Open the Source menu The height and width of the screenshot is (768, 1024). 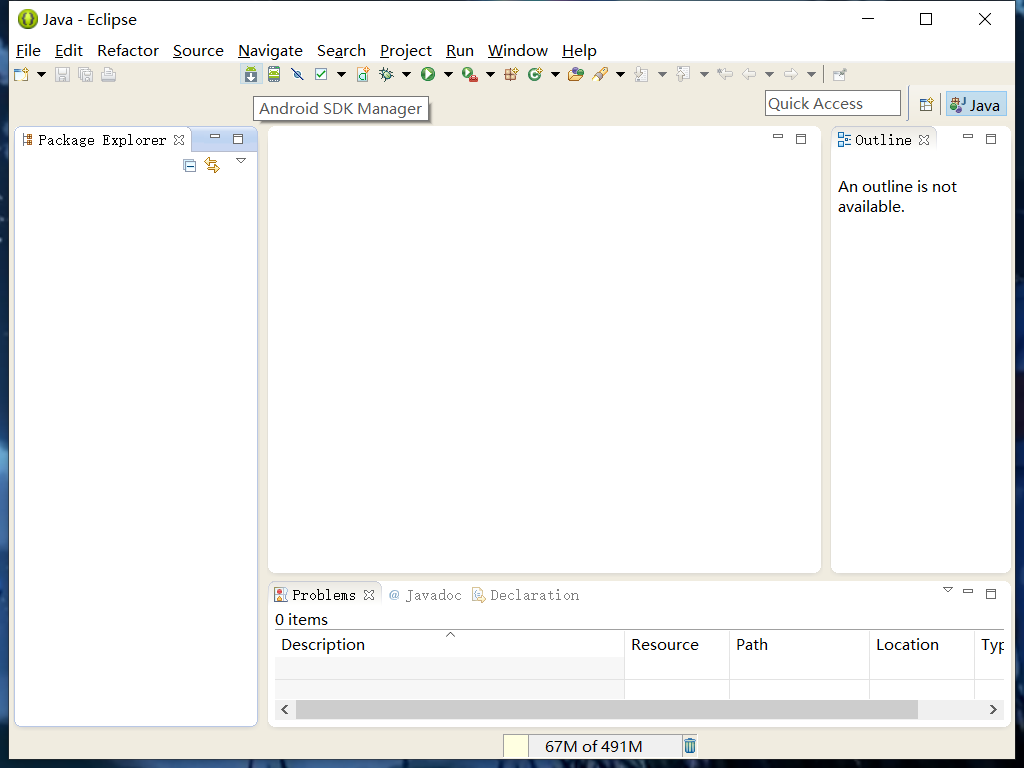click(199, 50)
